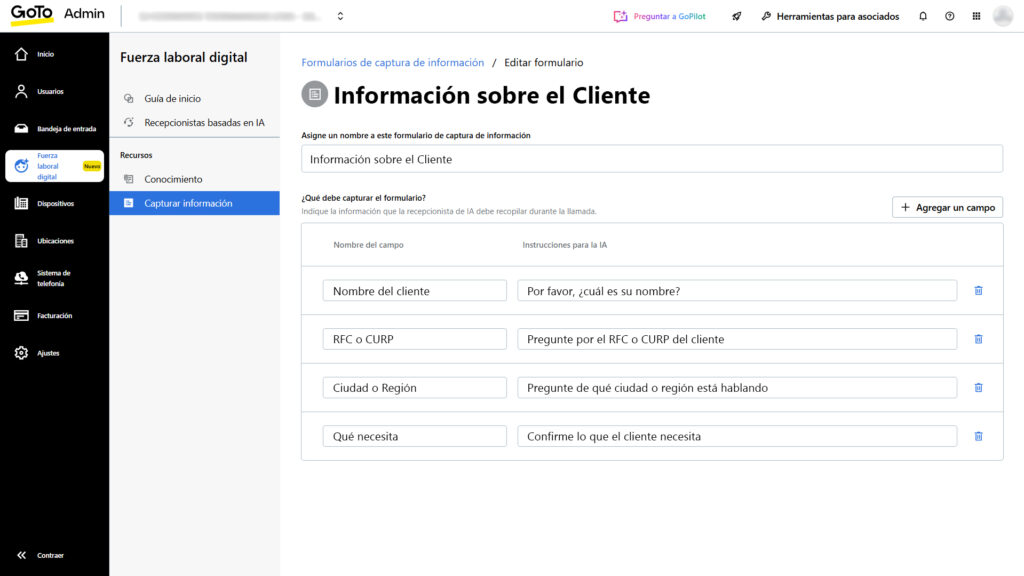This screenshot has height=576, width=1024.
Task: Delete the Qué necesita field row
Action: point(978,436)
